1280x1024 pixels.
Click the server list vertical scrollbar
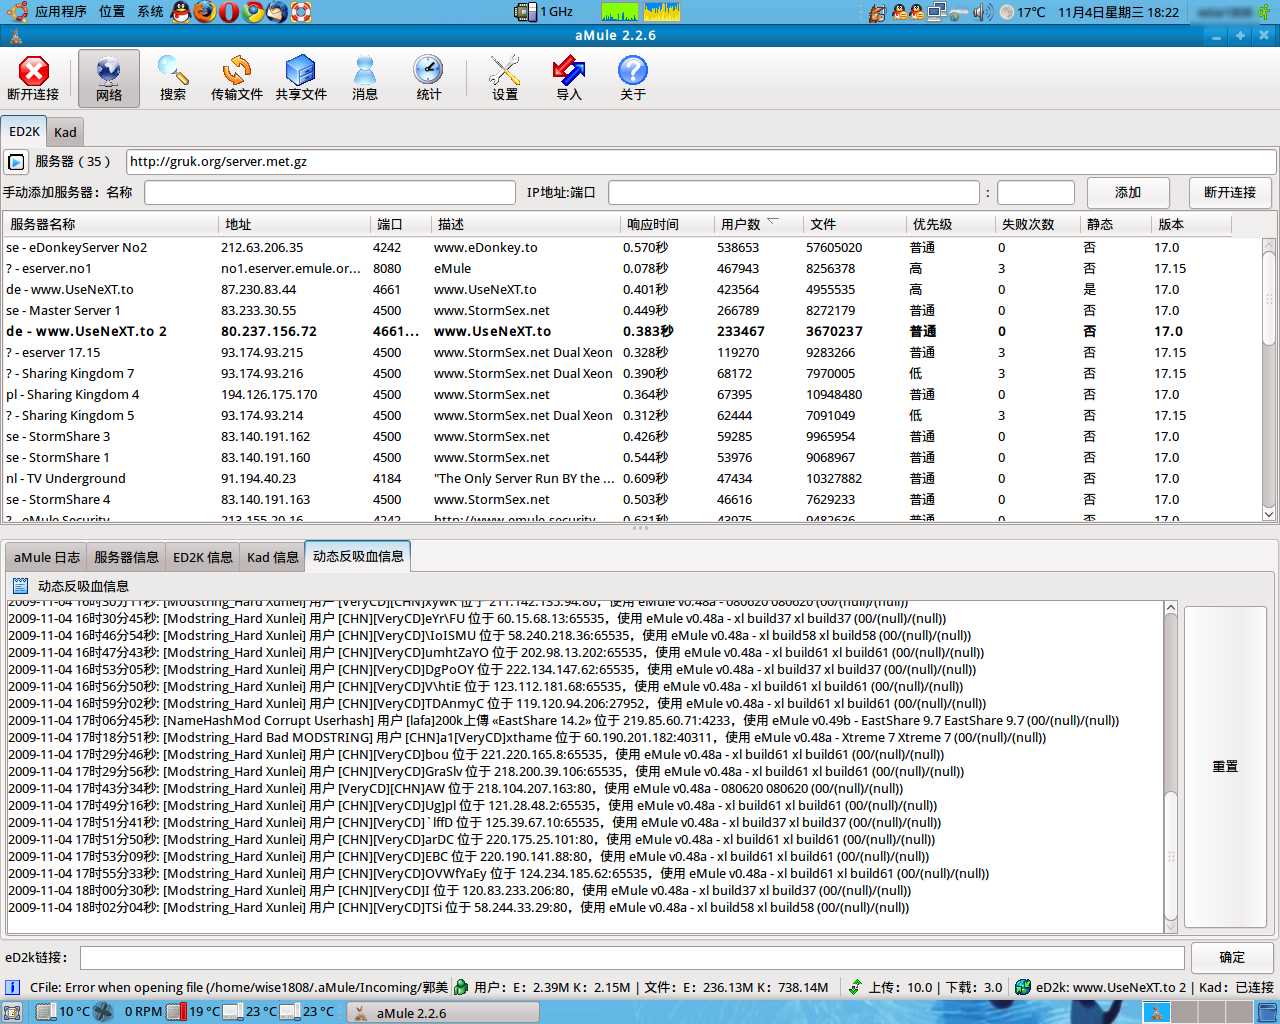(x=1269, y=379)
